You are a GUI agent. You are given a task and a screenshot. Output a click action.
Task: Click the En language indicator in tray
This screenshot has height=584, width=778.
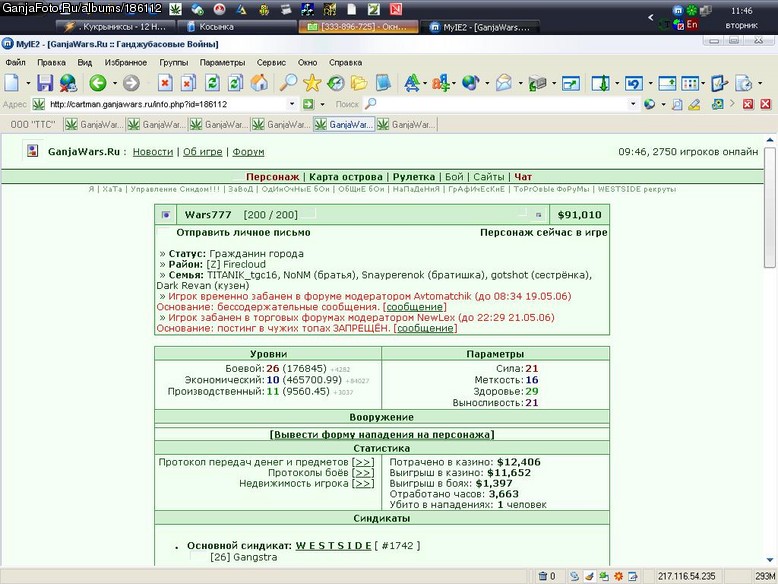pos(692,24)
